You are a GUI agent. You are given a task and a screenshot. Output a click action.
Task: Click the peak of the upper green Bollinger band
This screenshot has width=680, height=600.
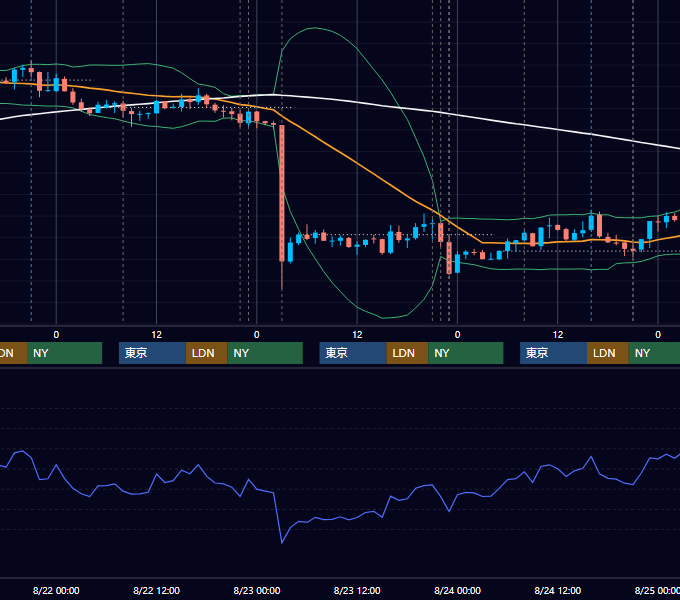tap(314, 28)
